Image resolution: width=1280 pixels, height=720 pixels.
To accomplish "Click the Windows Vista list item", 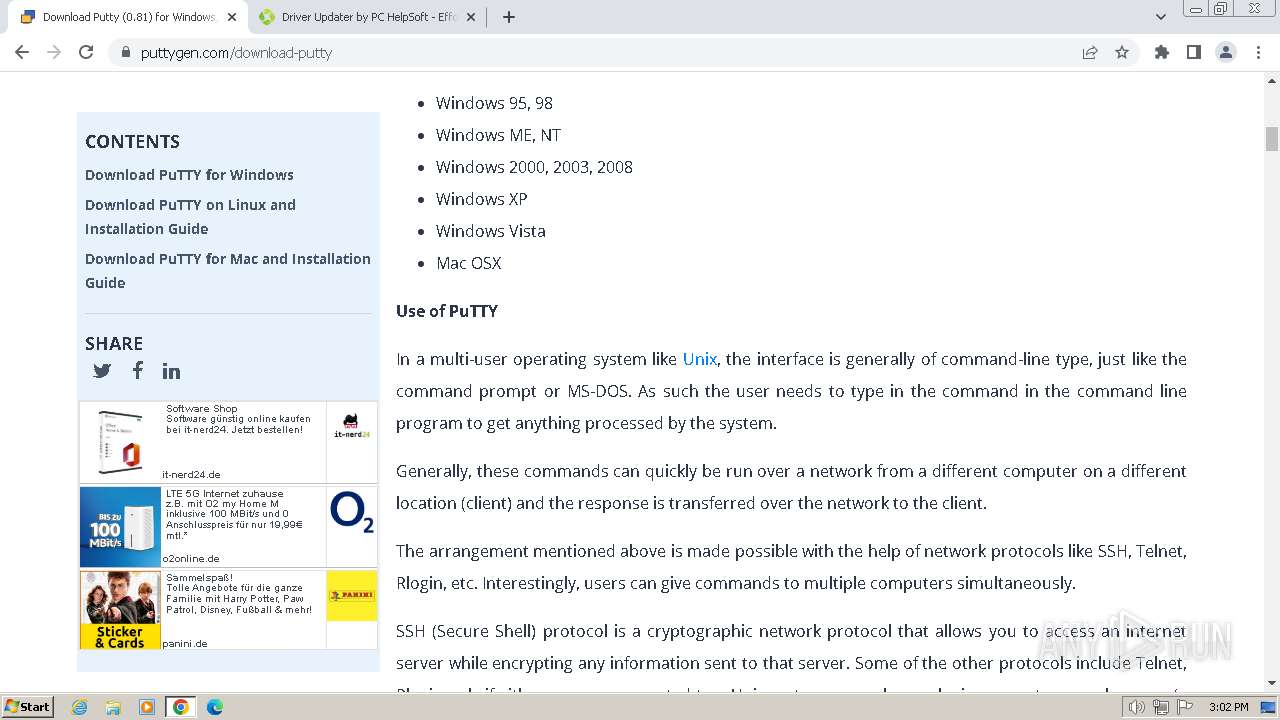I will click(491, 231).
